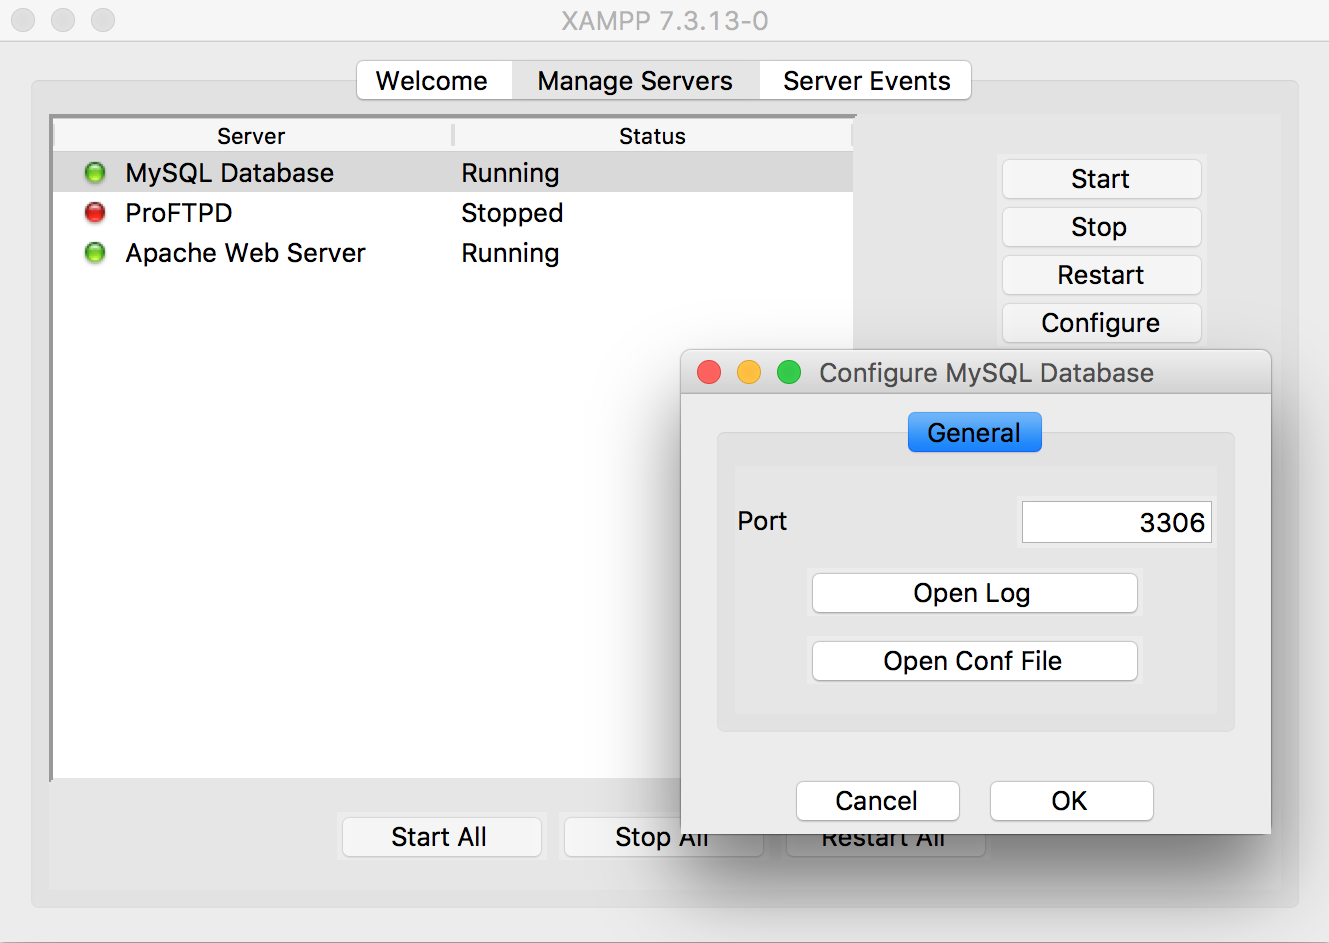Open Configure for selected server
1329x943 pixels.
[1101, 323]
